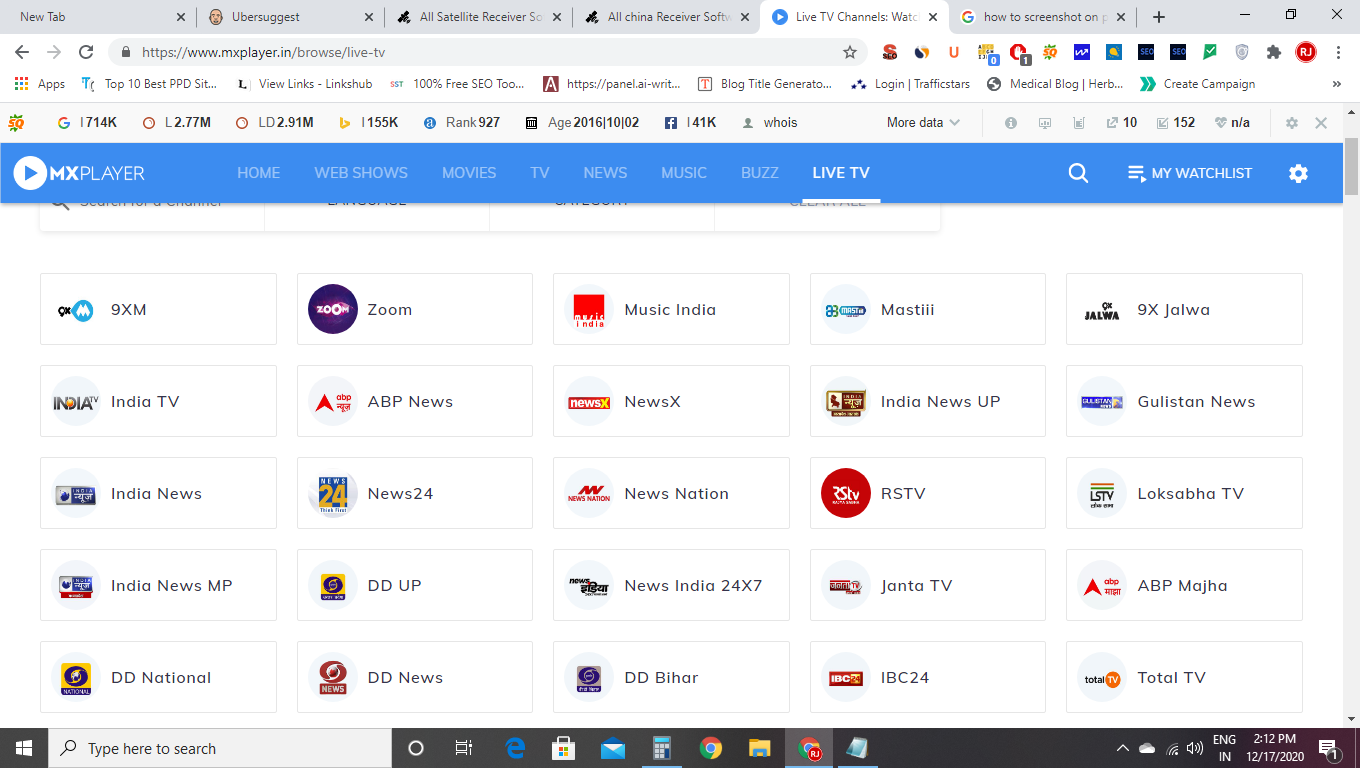
Task: Click the News24 channel logo
Action: pos(333,493)
